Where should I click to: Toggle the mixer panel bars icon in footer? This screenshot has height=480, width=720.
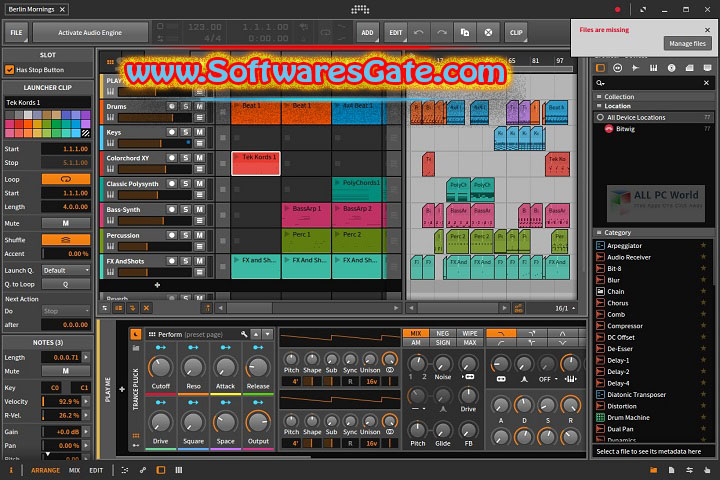179,470
